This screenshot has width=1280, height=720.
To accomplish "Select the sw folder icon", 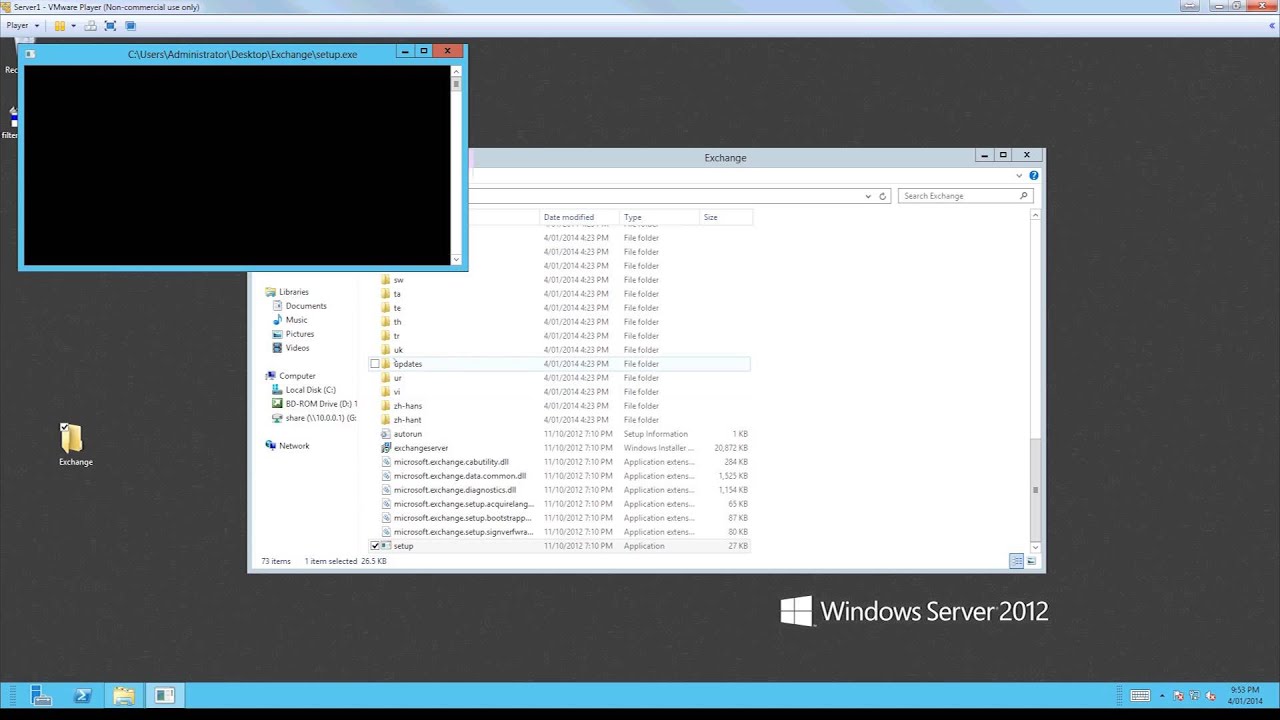I will [386, 280].
